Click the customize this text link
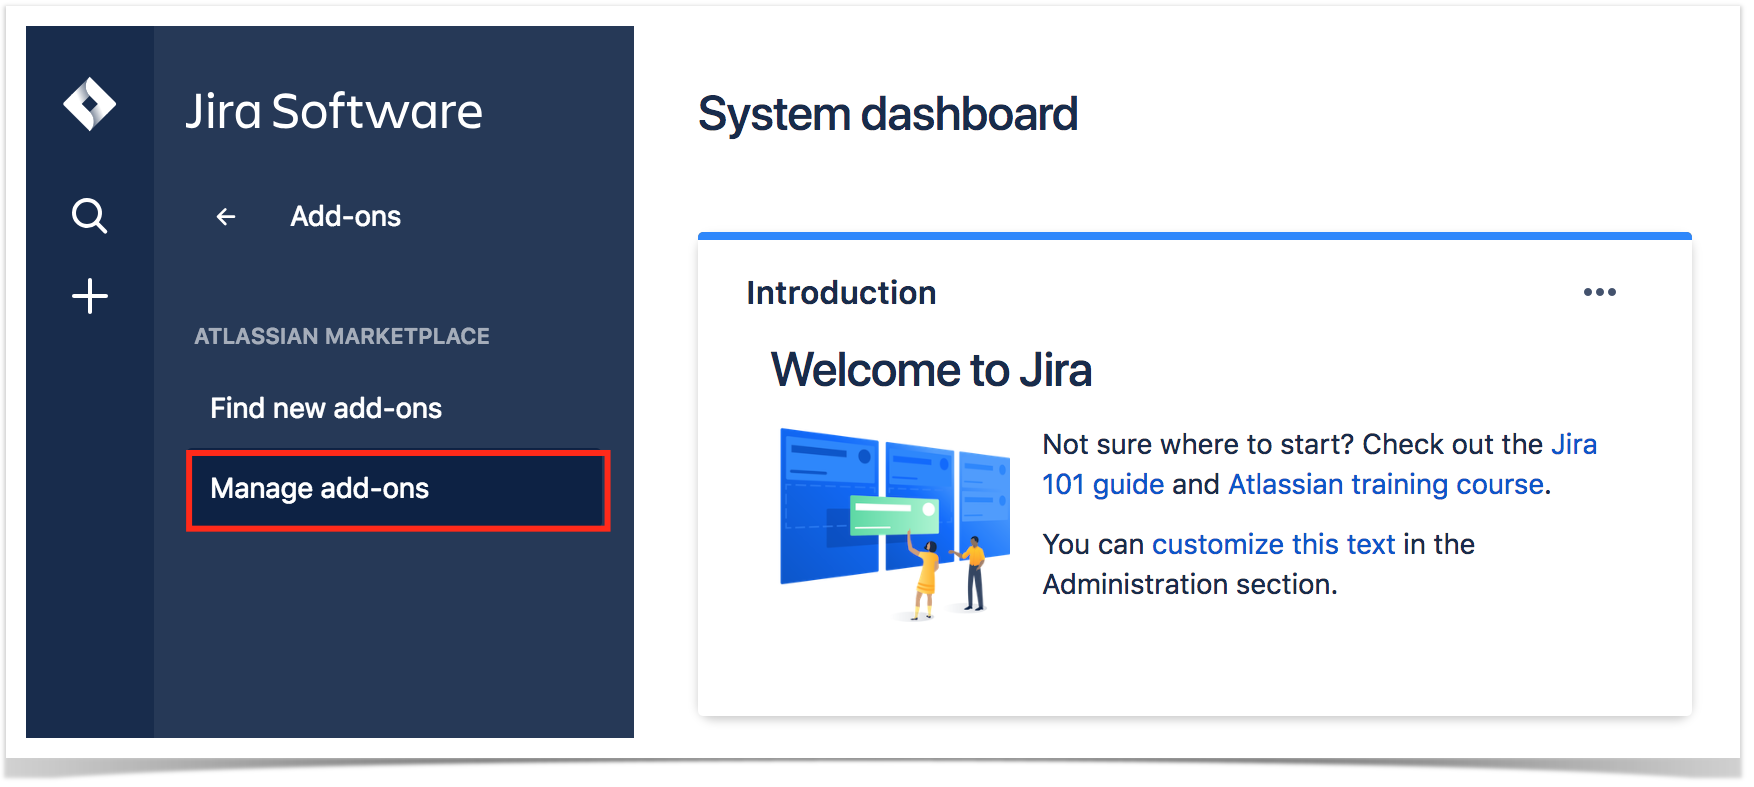 (1273, 544)
